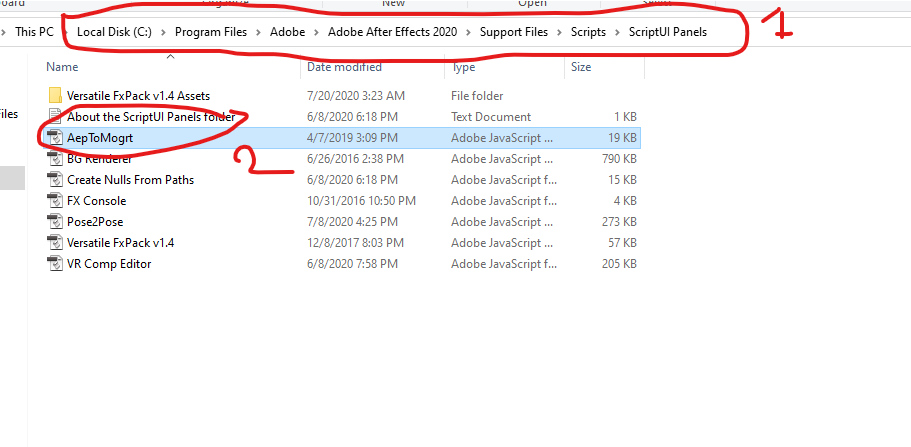Select the VR Comp Editor file icon

tap(55, 264)
